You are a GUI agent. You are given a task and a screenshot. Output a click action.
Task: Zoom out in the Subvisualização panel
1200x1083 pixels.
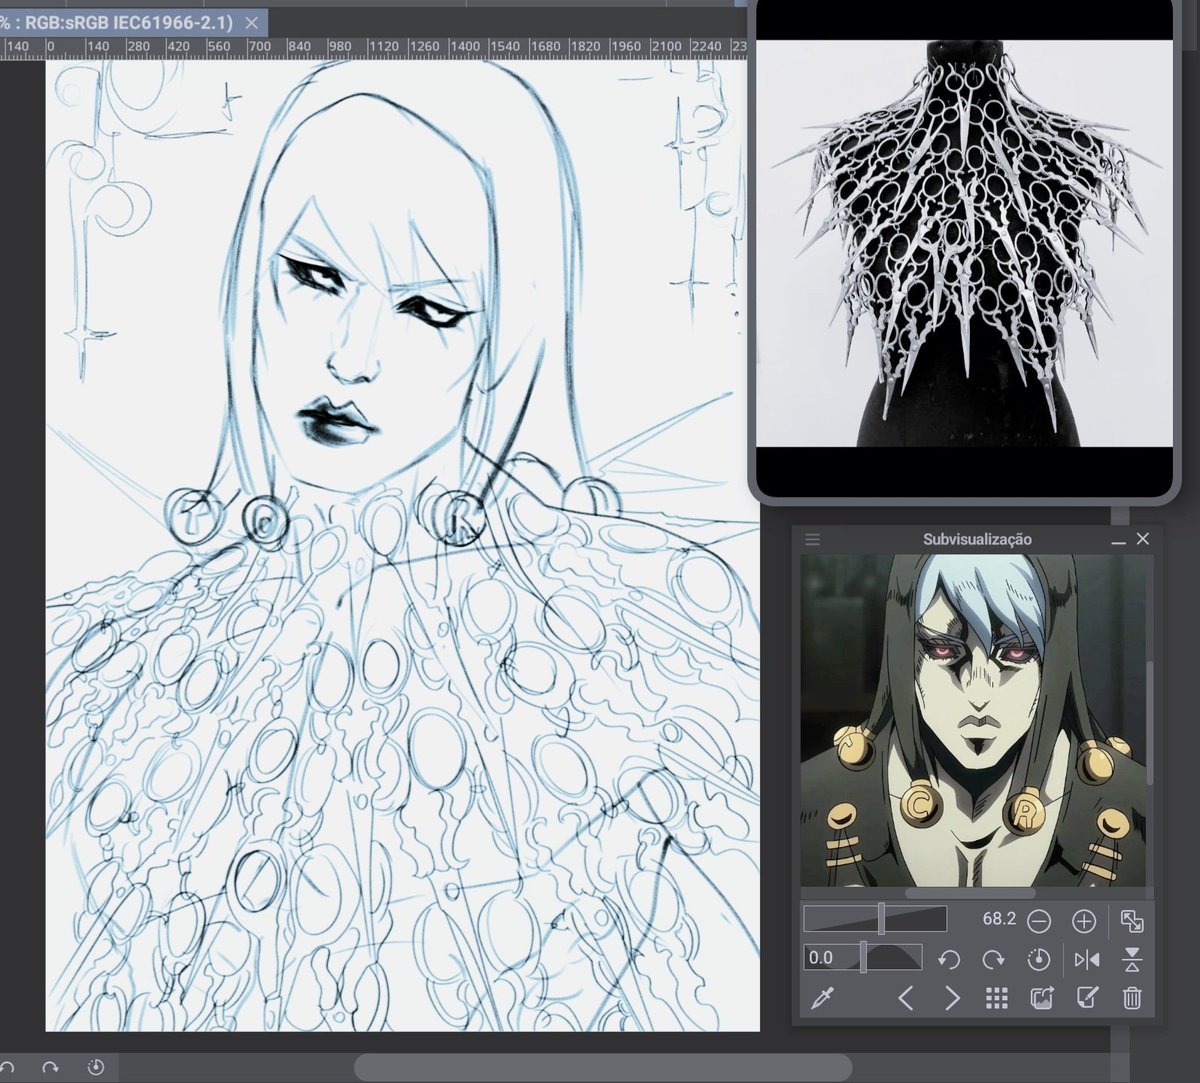coord(1039,921)
